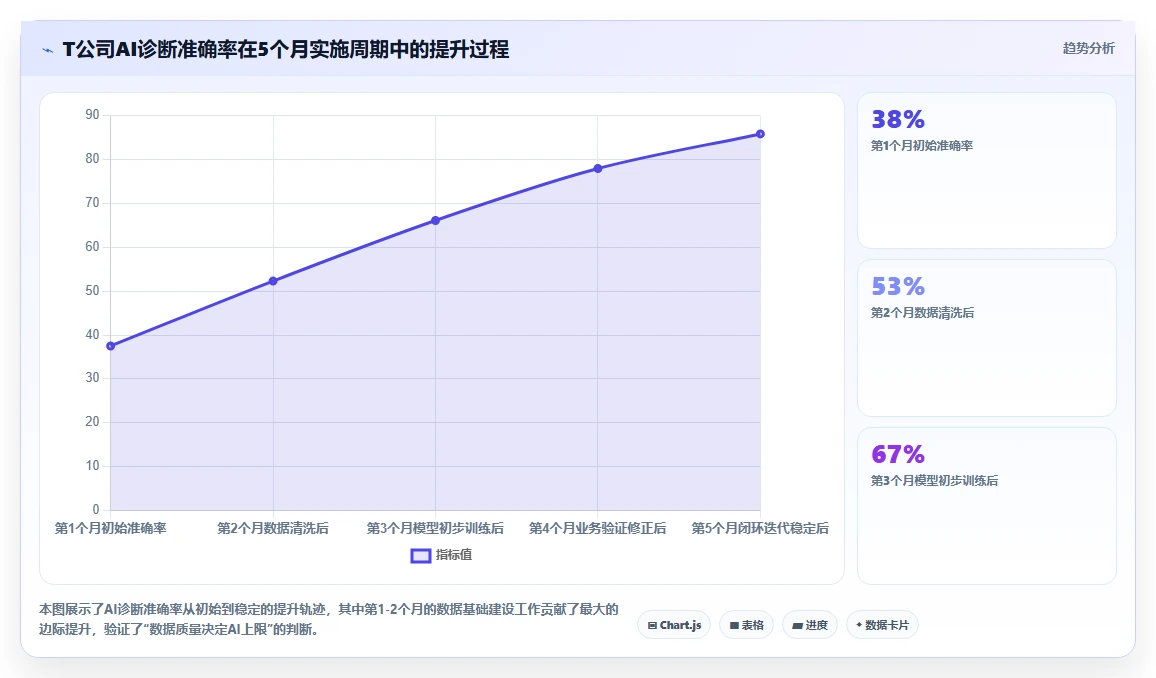
Task: Click y-axis tick label 50
Action: [92, 290]
